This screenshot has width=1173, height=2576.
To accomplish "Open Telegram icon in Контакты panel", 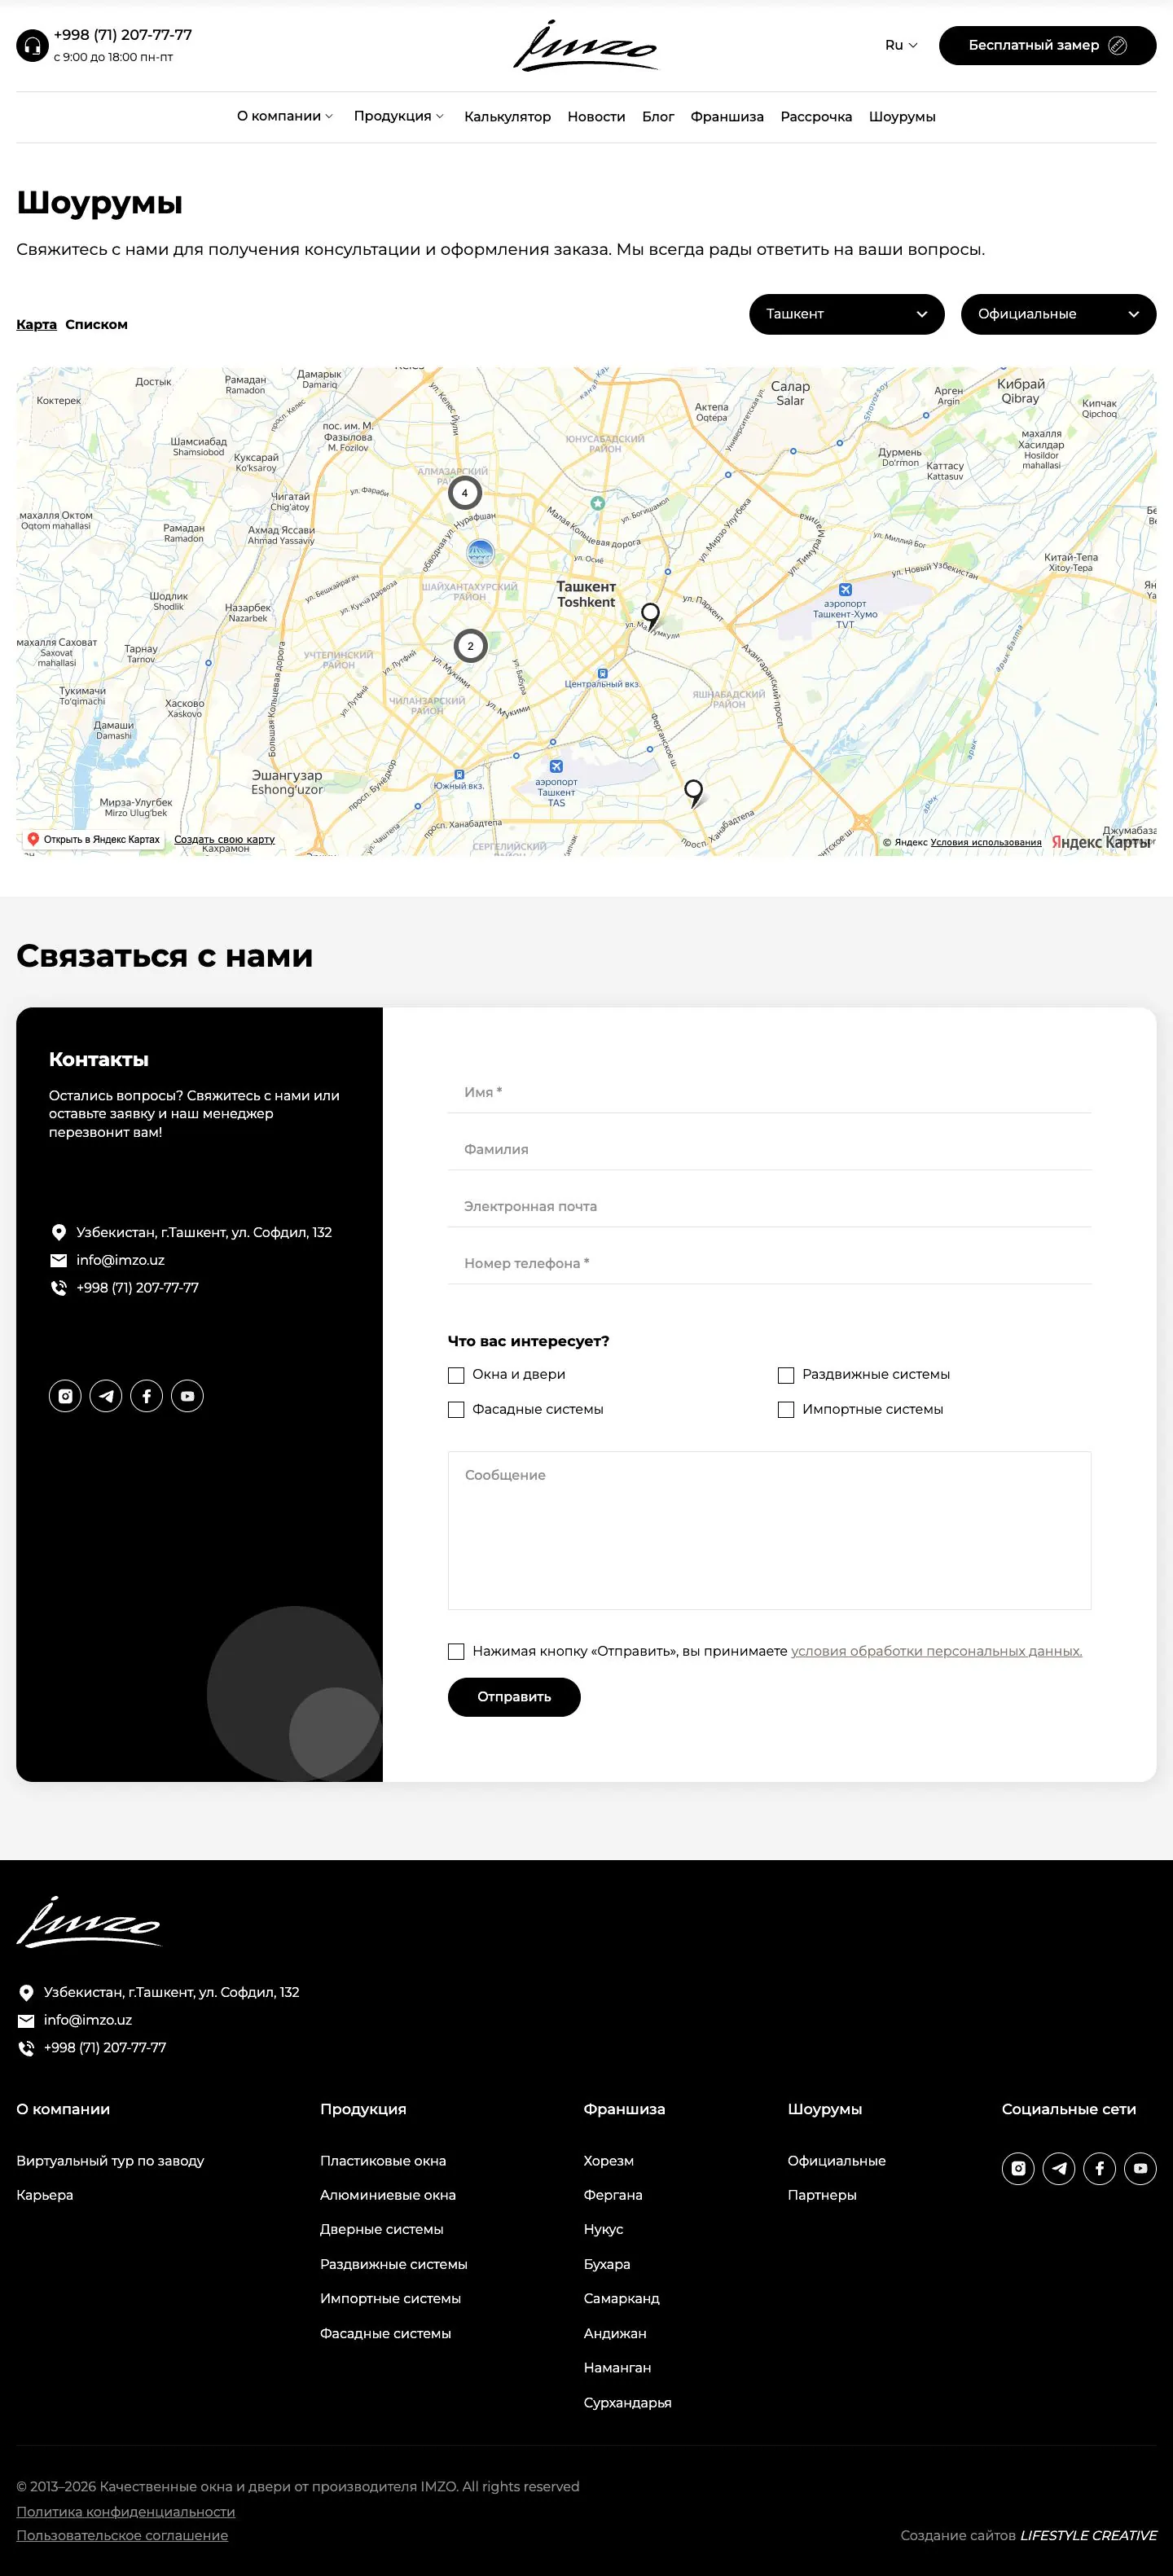I will 106,1396.
